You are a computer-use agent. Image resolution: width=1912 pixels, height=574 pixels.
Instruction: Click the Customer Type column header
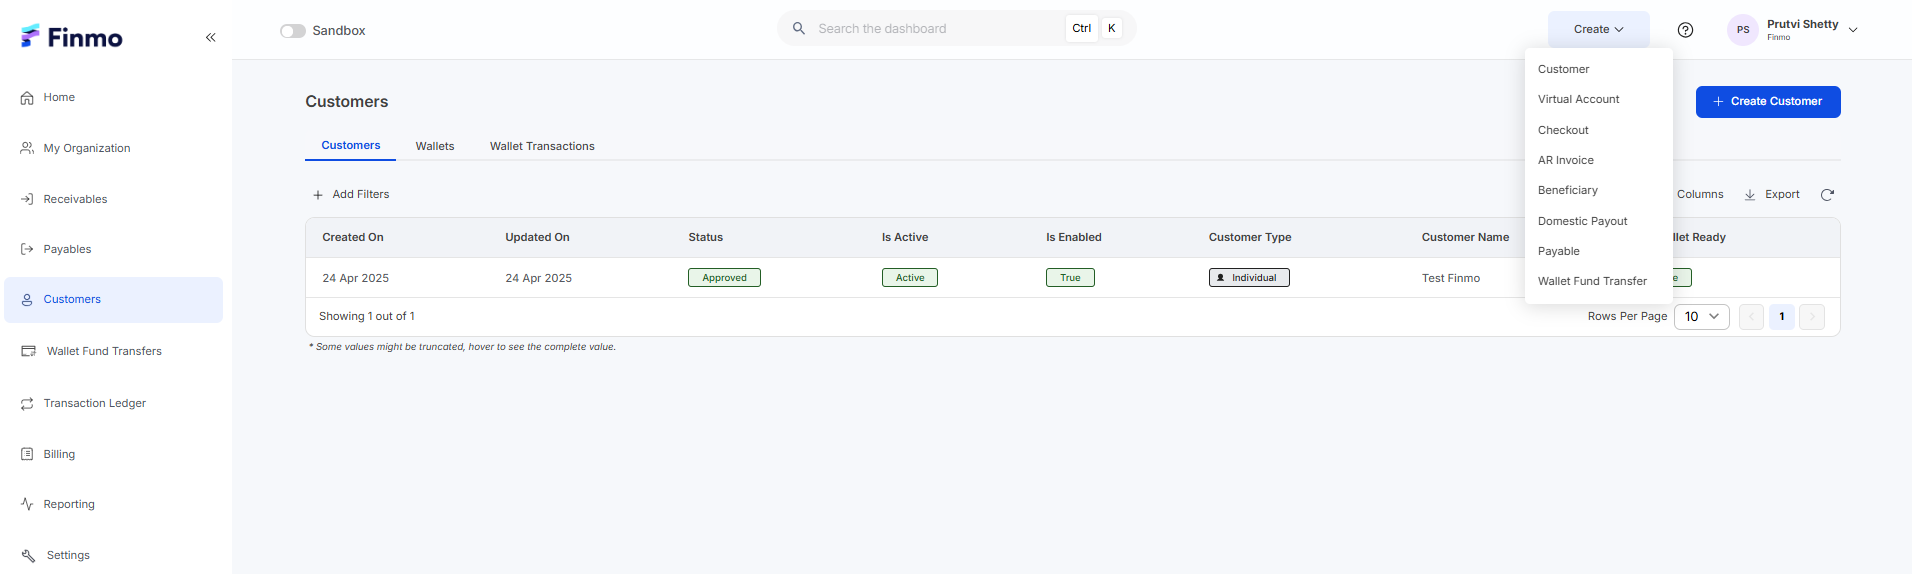1250,238
